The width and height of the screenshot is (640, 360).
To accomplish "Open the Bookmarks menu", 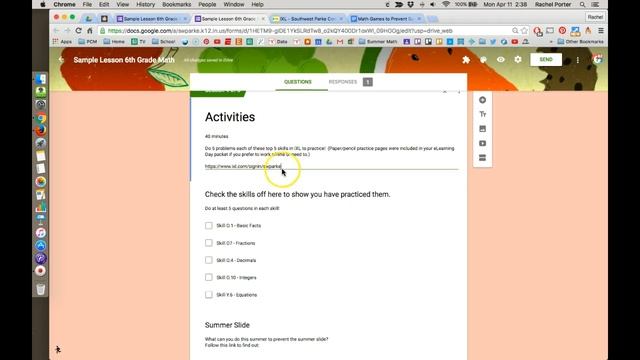I will click(x=176, y=4).
